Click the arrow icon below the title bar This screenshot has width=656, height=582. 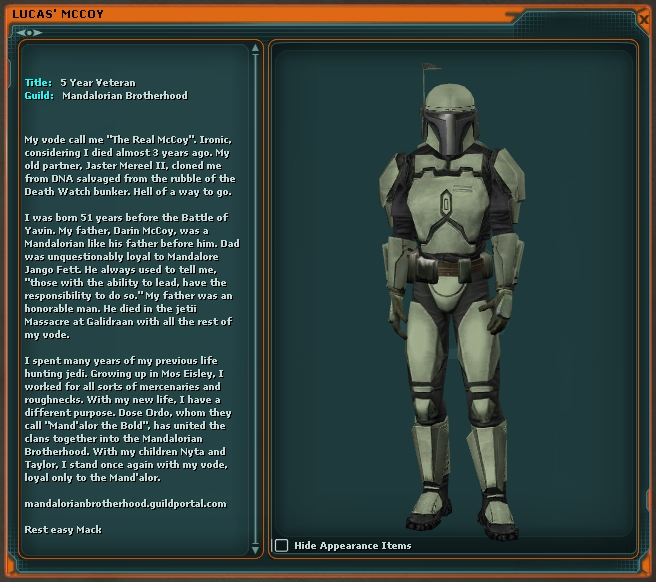(29, 32)
